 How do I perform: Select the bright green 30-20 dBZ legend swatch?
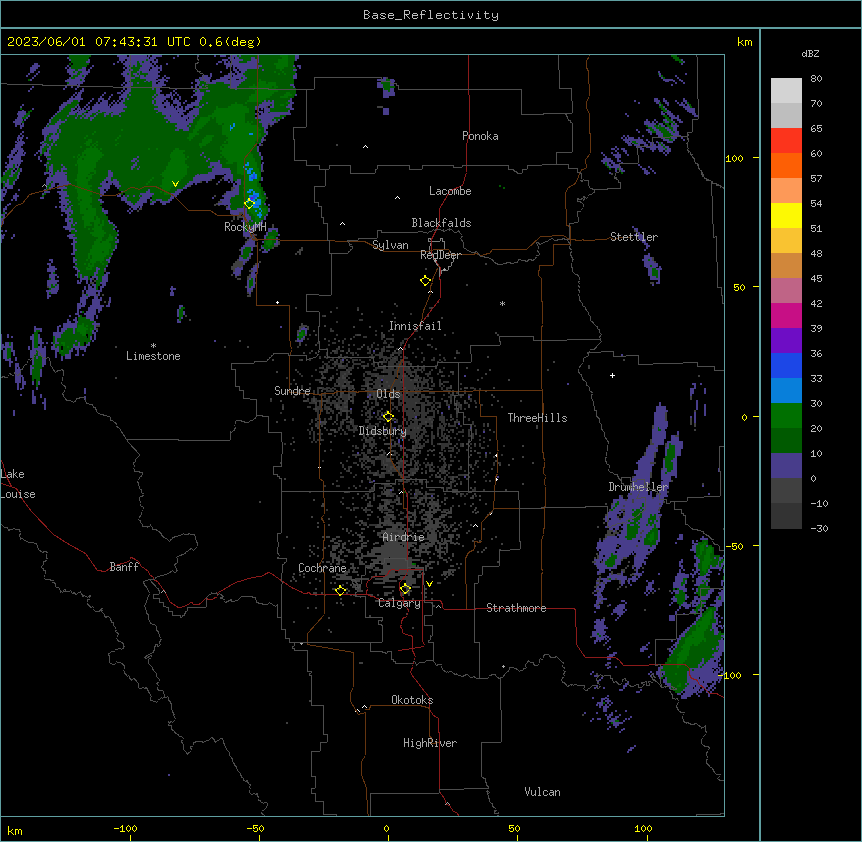point(786,416)
